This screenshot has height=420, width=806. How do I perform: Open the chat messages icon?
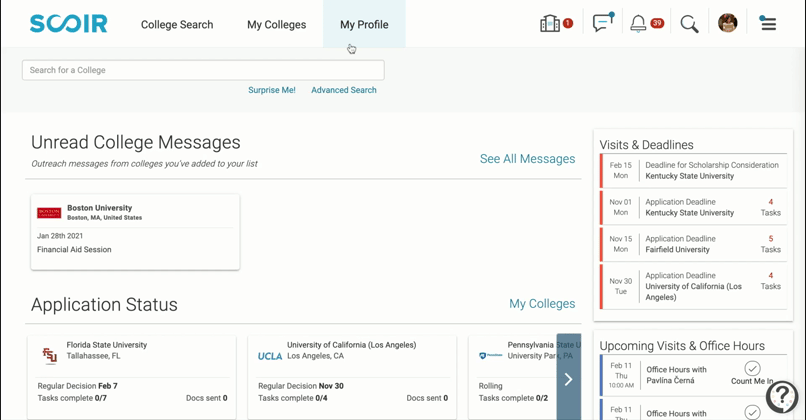[602, 23]
